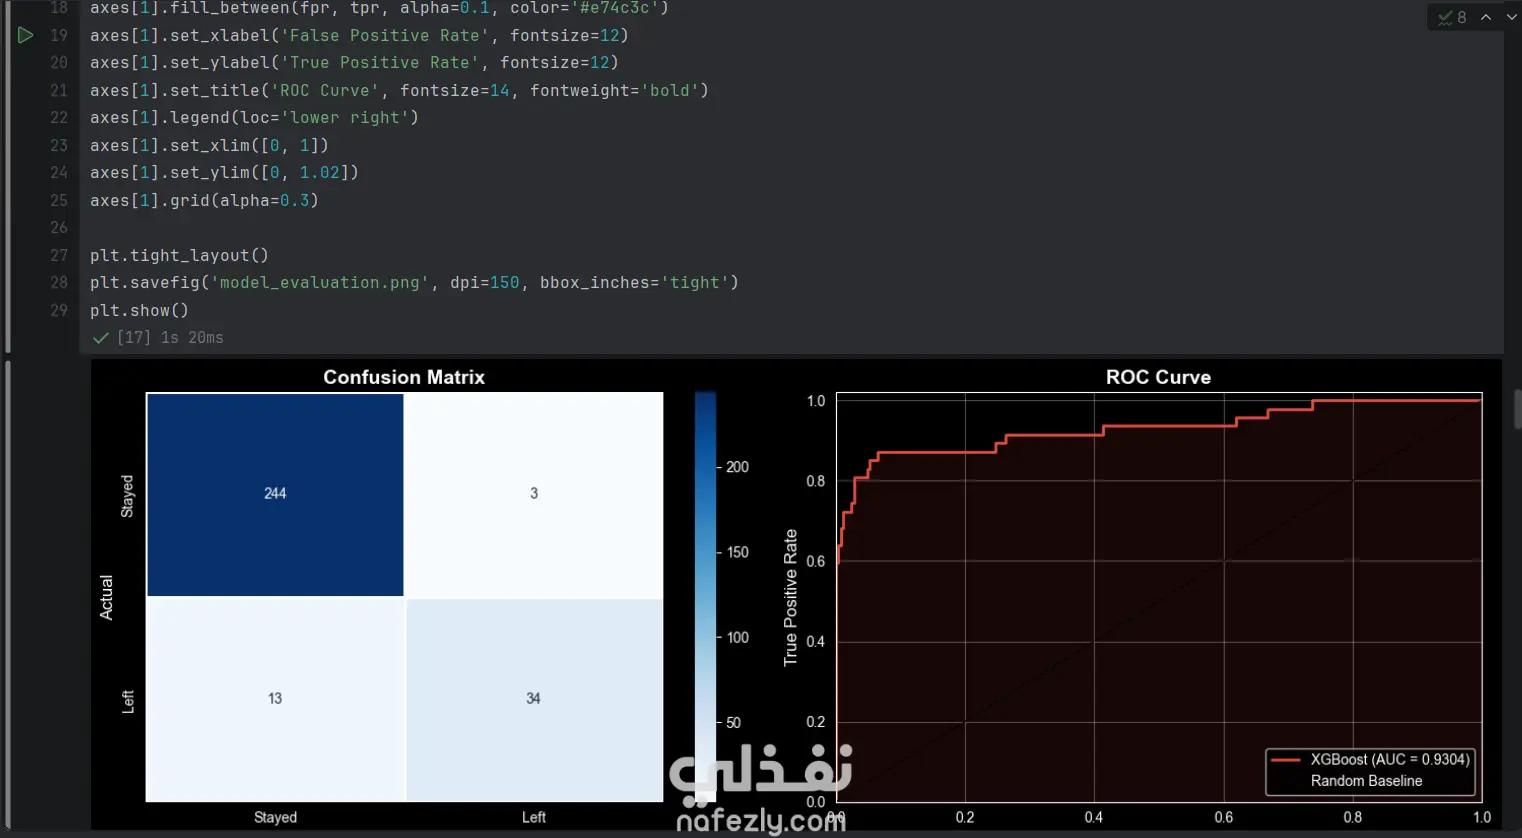Click the set_xlabel 'False Positive Rate' line
Screen dimensions: 1522x838
359,35
